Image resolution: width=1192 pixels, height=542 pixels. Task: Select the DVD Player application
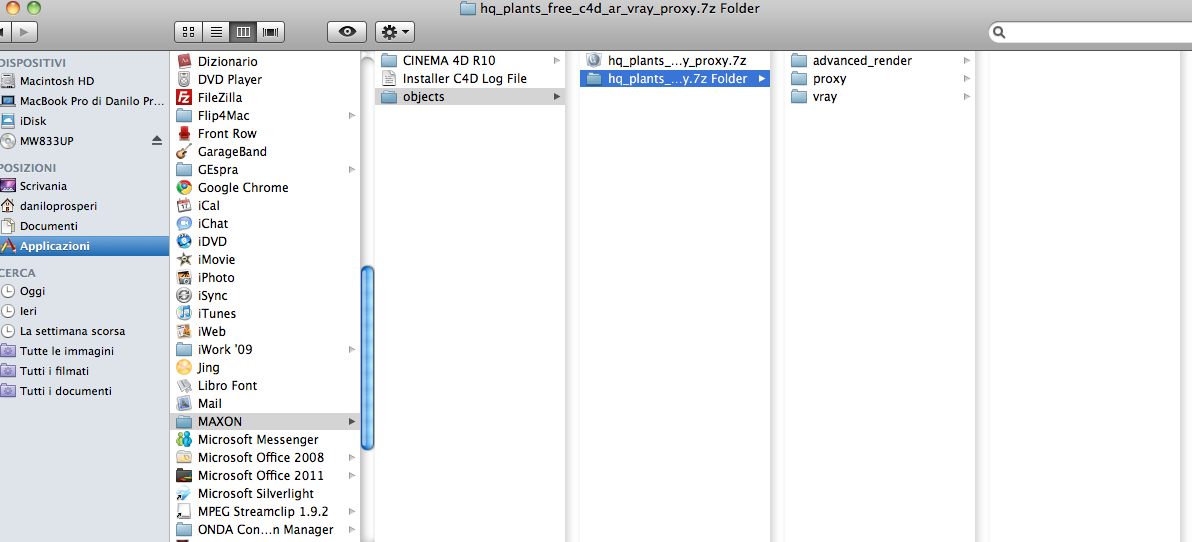click(x=230, y=79)
